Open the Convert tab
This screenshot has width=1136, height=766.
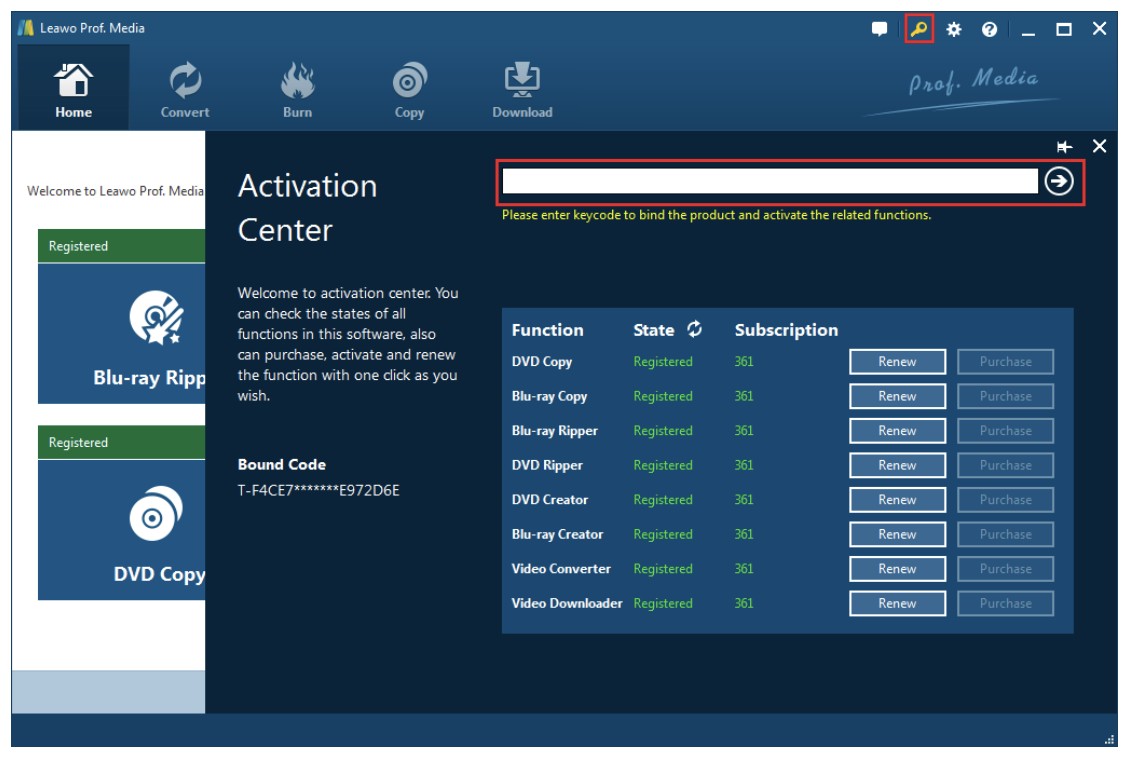tap(185, 89)
